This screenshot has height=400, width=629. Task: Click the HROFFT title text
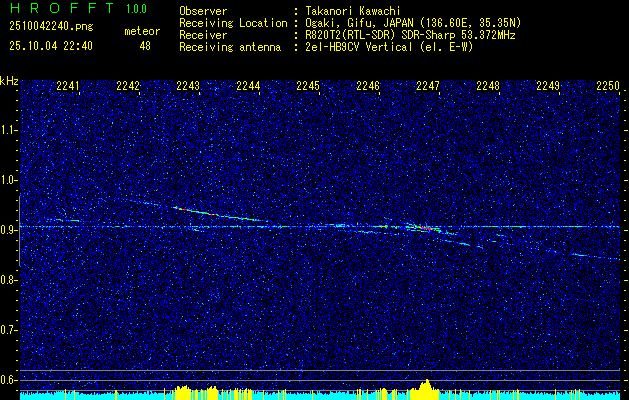(62, 8)
